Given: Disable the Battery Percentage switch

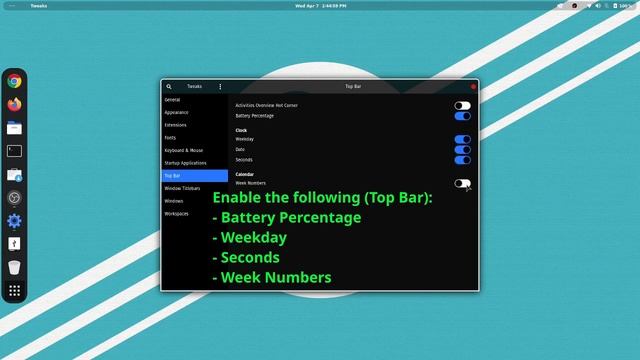Looking at the screenshot, I should (x=462, y=116).
